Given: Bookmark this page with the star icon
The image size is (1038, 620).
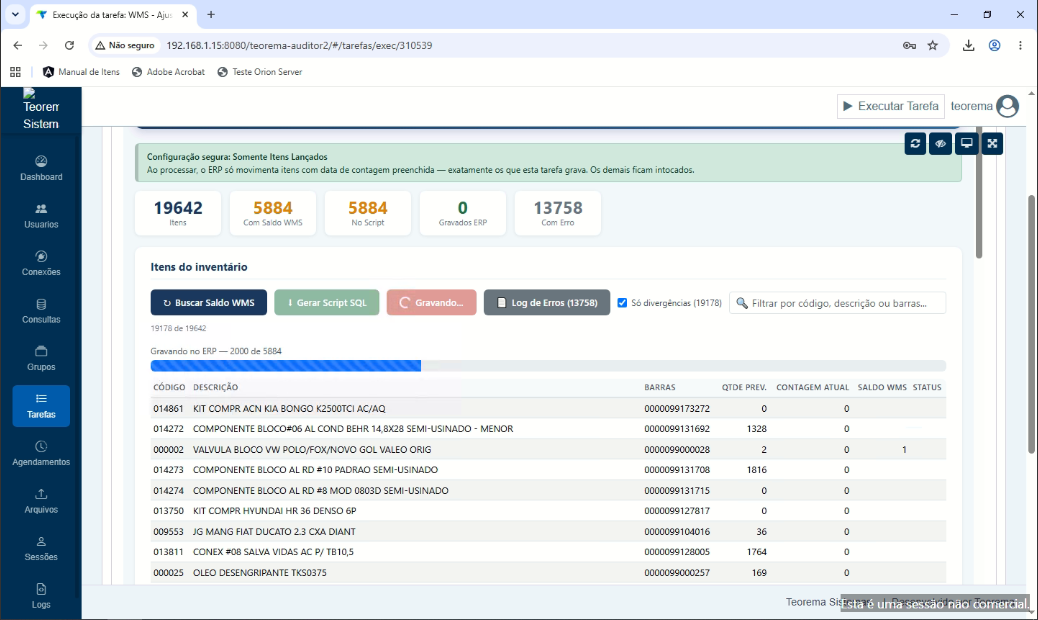Looking at the screenshot, I should coord(933,46).
